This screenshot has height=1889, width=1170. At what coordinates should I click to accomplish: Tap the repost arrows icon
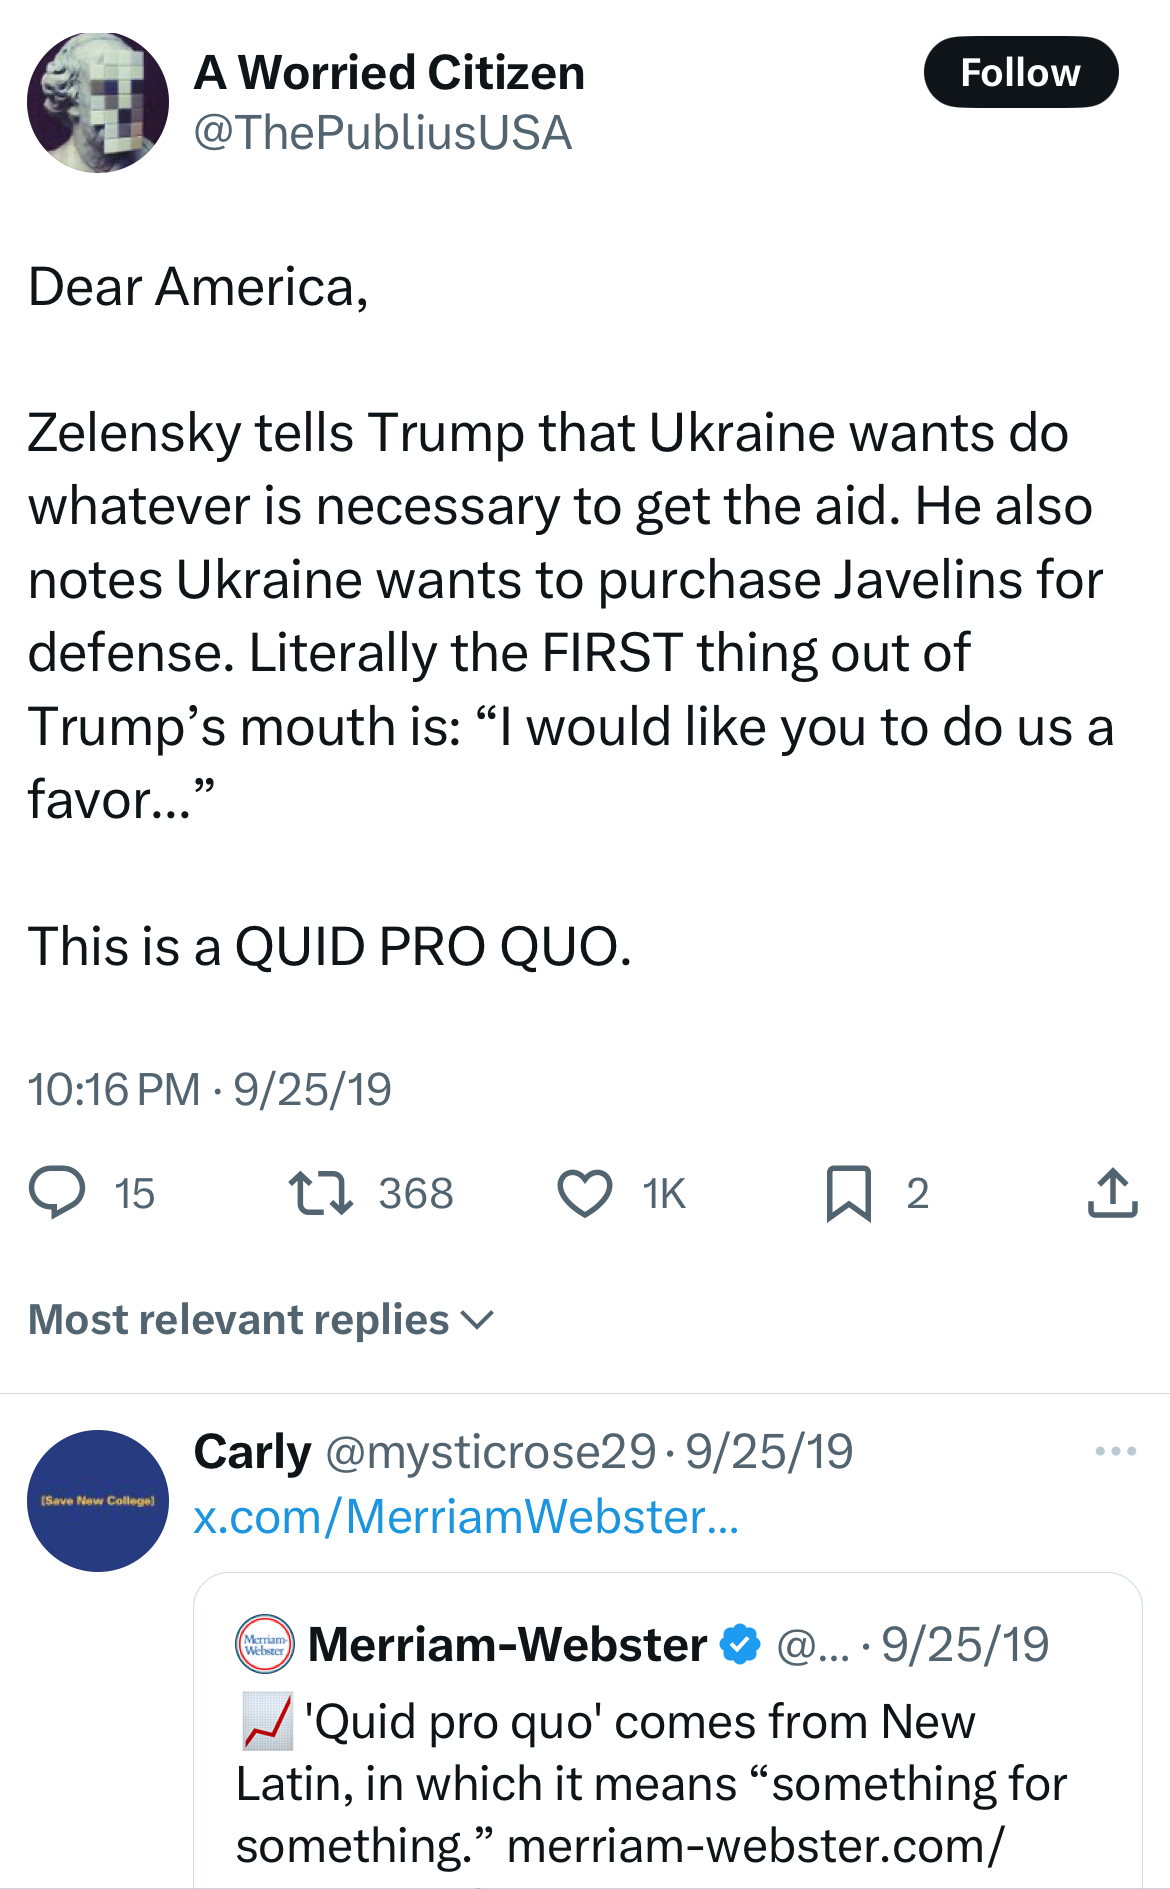point(320,1193)
